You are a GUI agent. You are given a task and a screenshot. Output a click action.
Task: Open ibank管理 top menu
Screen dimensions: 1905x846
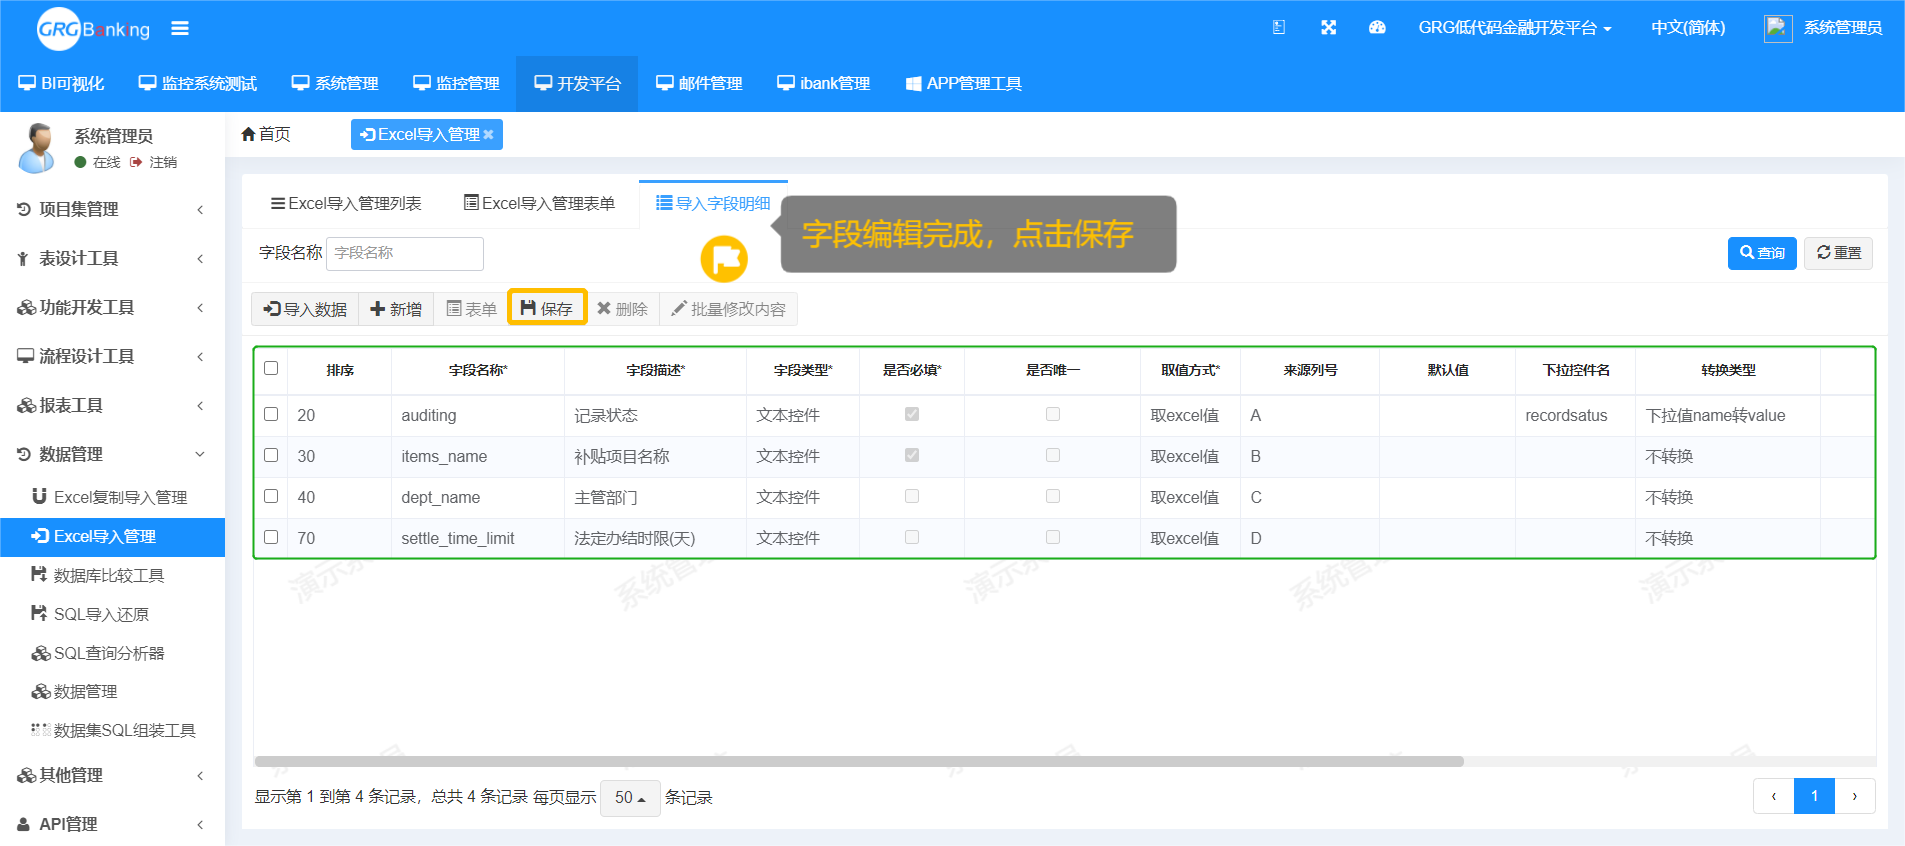pyautogui.click(x=824, y=84)
